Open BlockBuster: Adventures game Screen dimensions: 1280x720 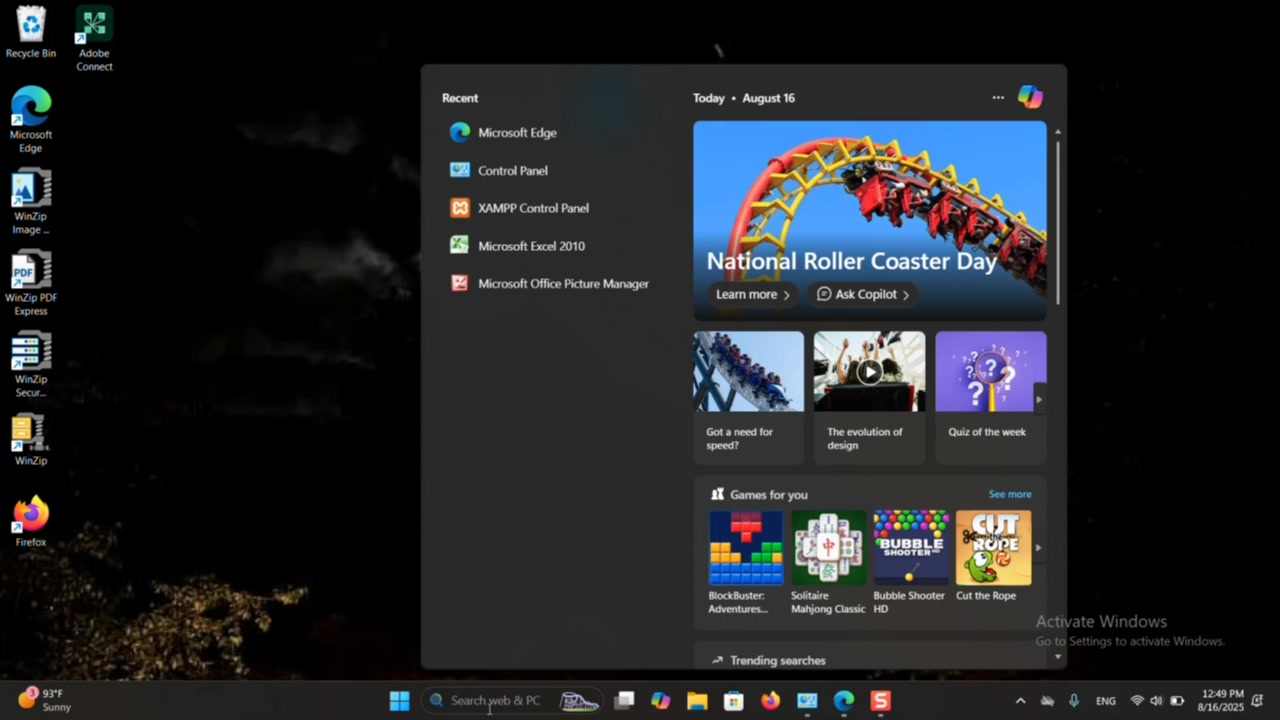click(x=746, y=563)
